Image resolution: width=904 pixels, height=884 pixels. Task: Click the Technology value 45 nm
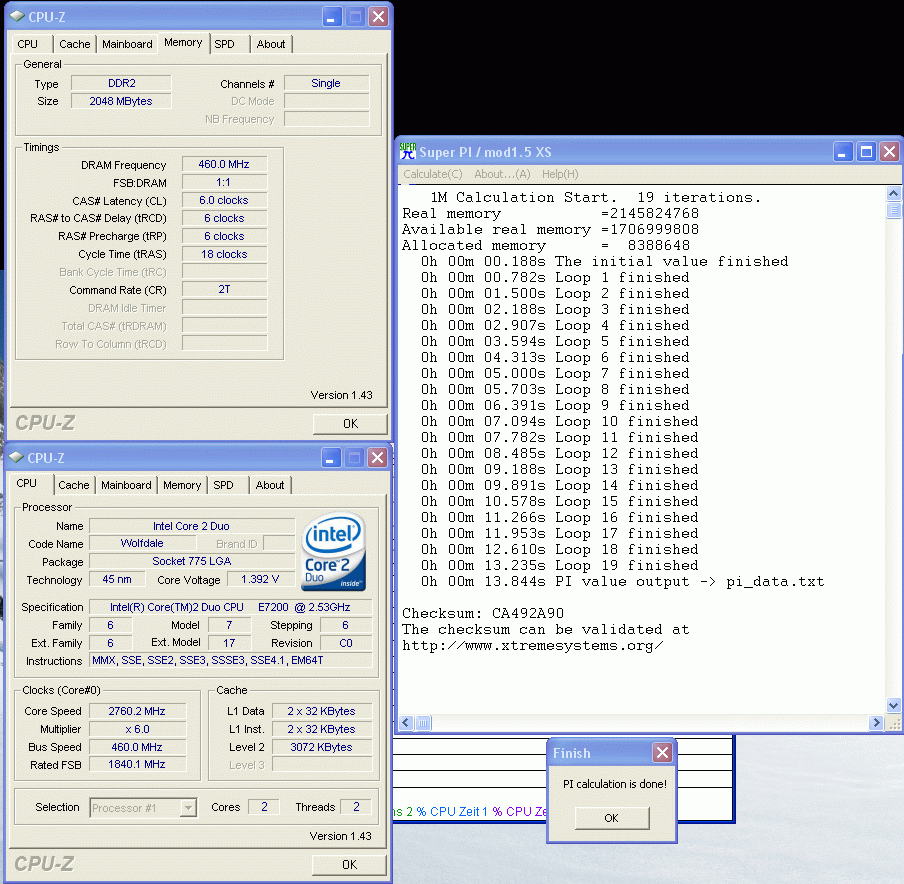(117, 579)
